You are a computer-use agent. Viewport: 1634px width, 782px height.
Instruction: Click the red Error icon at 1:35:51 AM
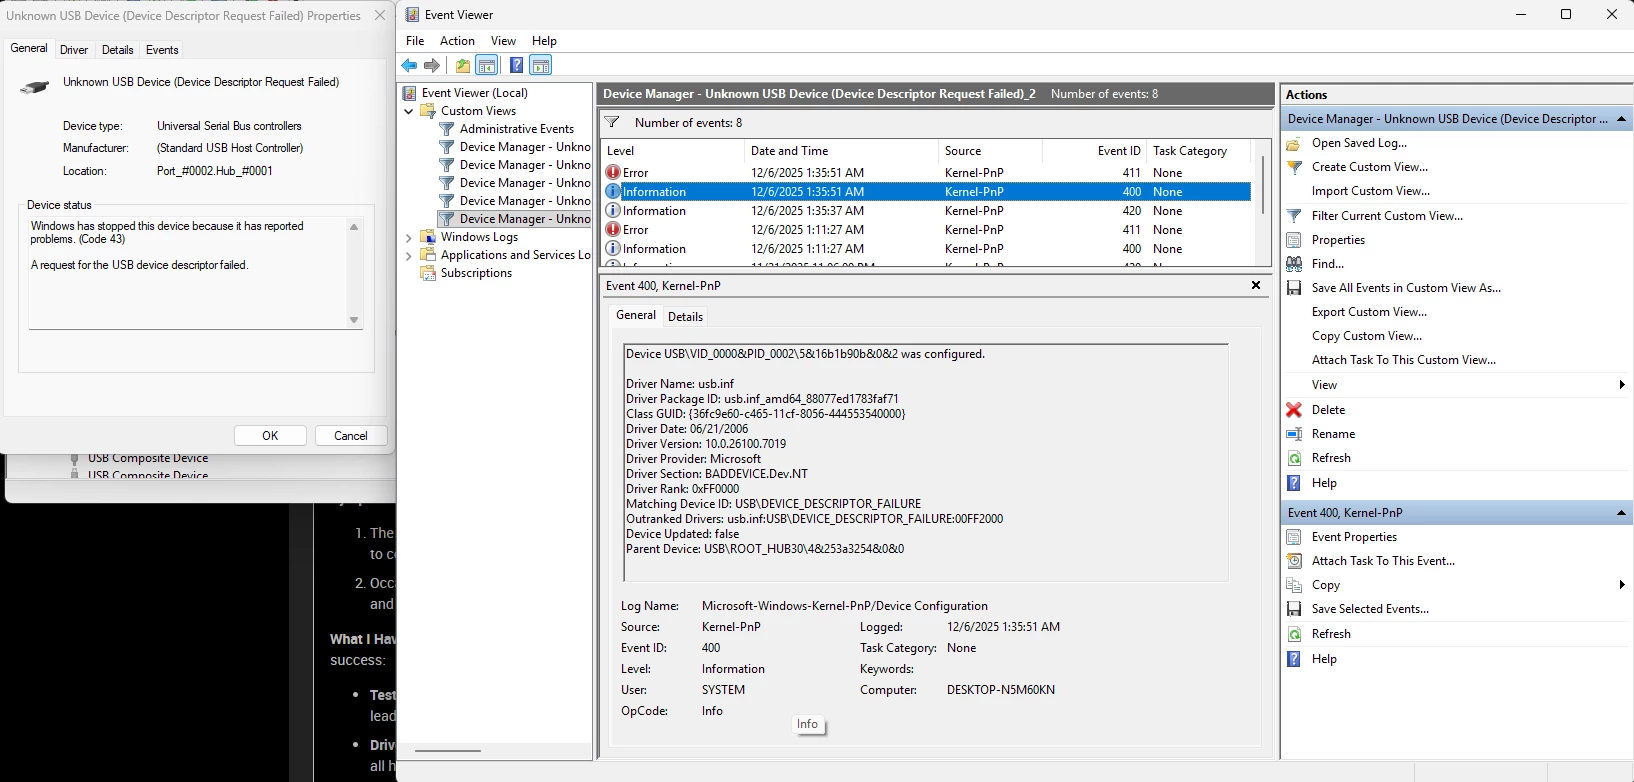(613, 172)
